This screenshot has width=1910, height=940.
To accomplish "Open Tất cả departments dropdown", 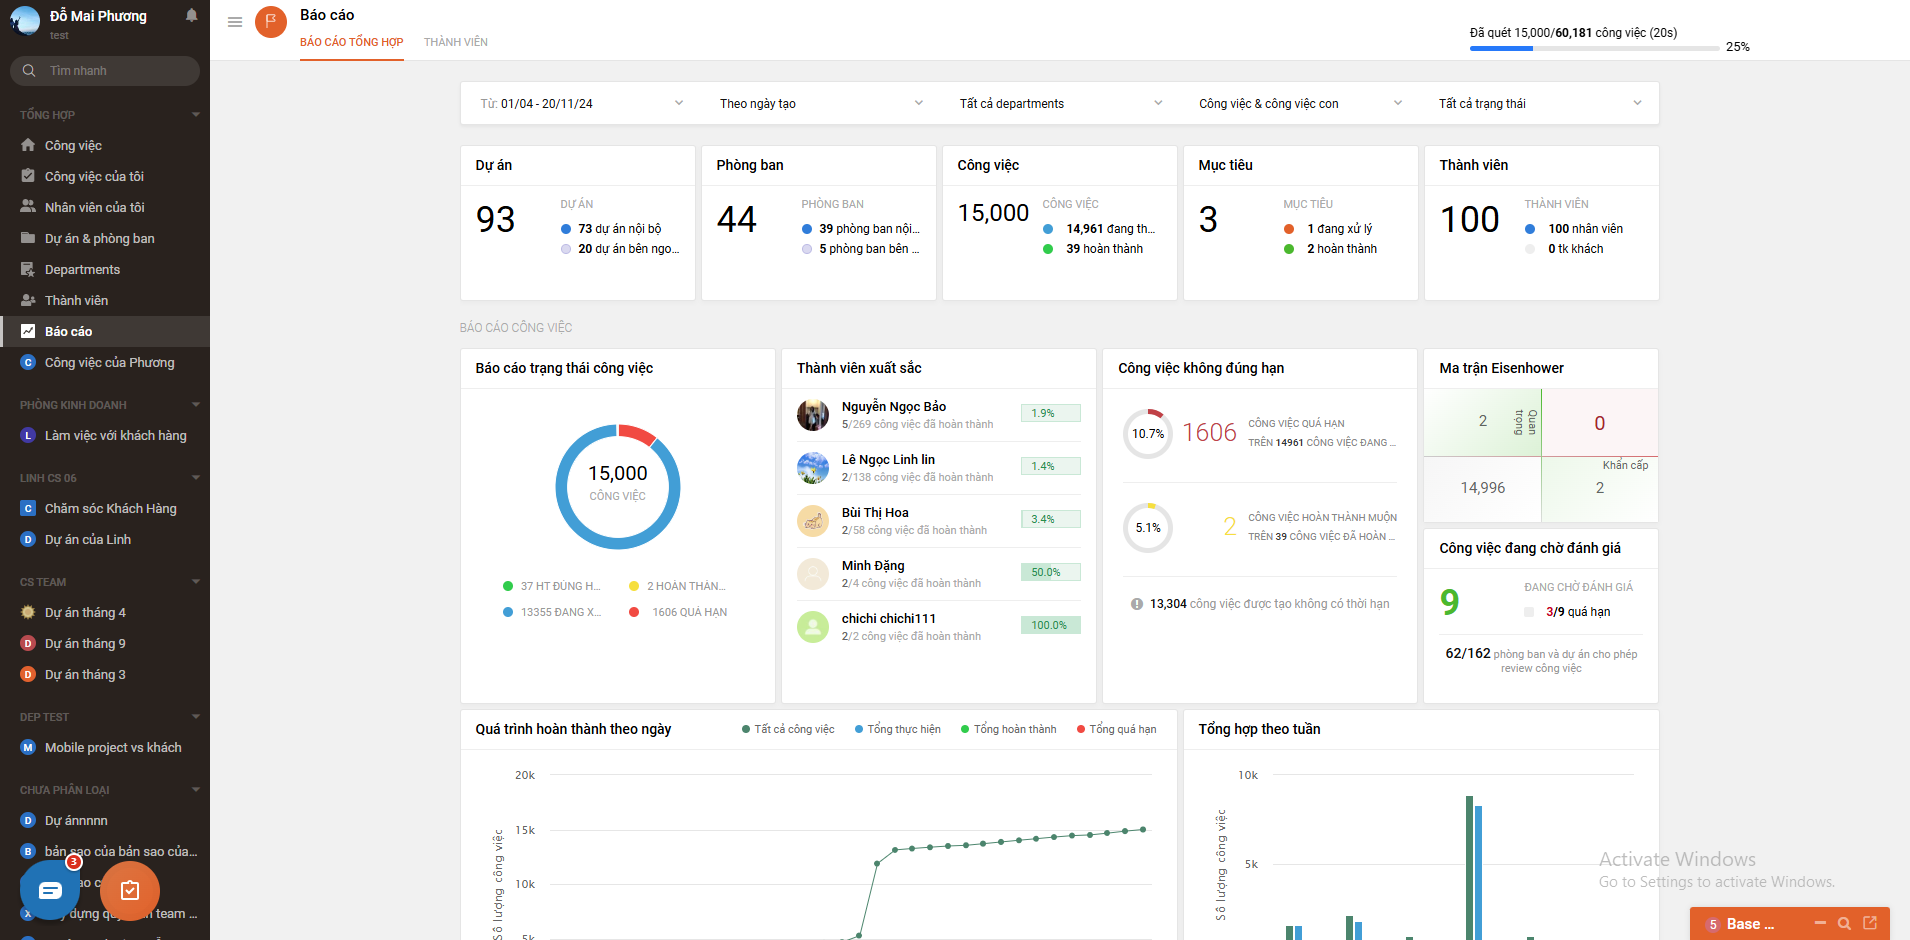I will tap(1060, 103).
